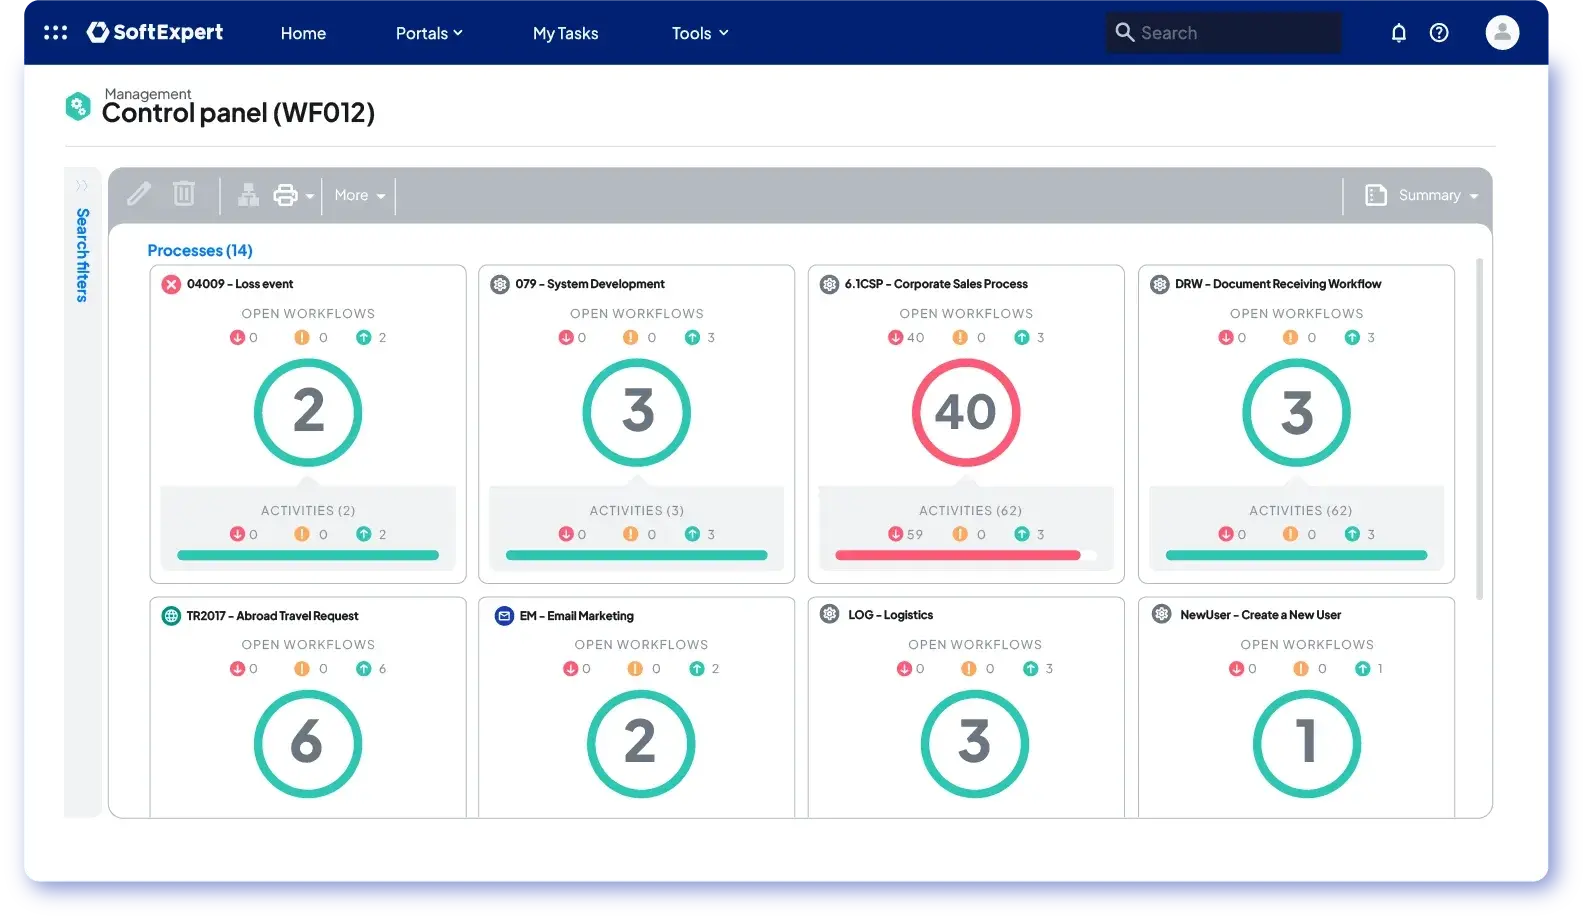This screenshot has width=1587, height=920.
Task: Expand the printer options arrow
Action: tap(310, 197)
